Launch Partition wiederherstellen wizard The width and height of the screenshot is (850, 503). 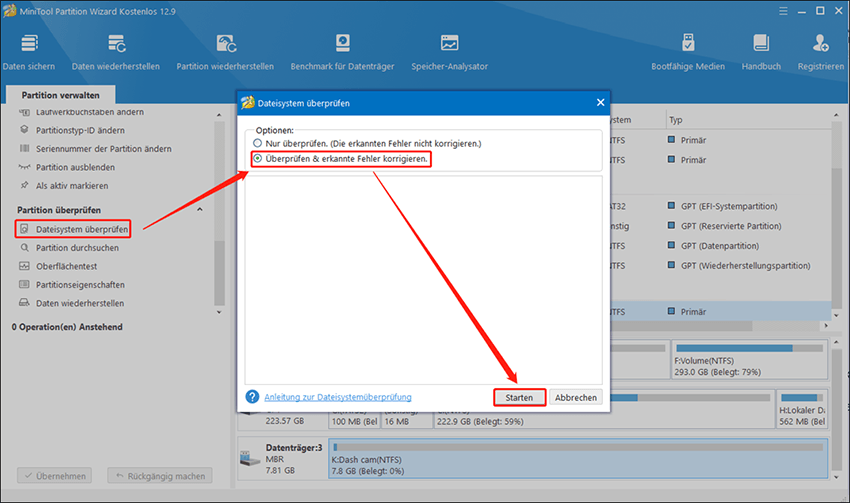(x=225, y=53)
